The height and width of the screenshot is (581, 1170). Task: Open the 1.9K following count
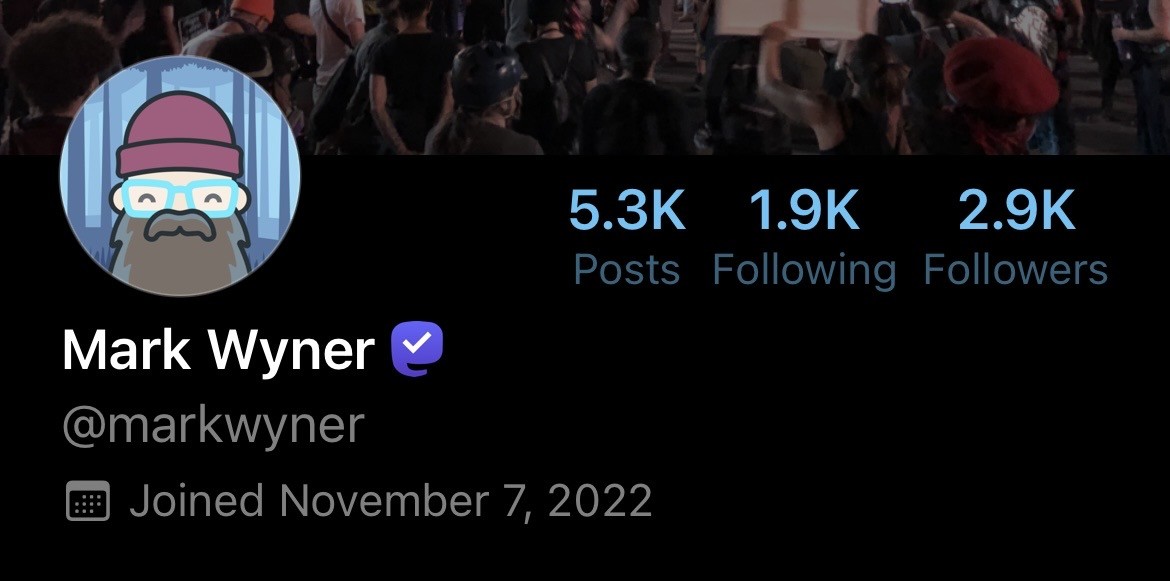coord(804,211)
